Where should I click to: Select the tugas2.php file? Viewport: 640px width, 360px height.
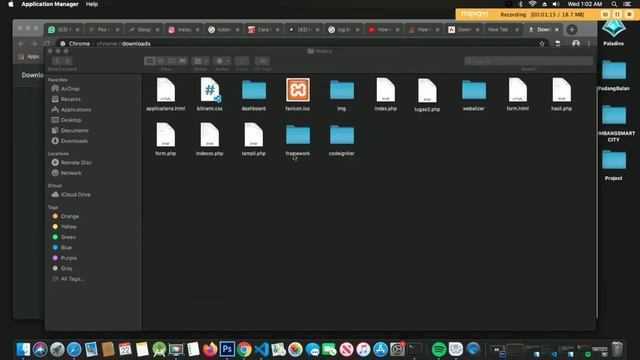pyautogui.click(x=427, y=95)
